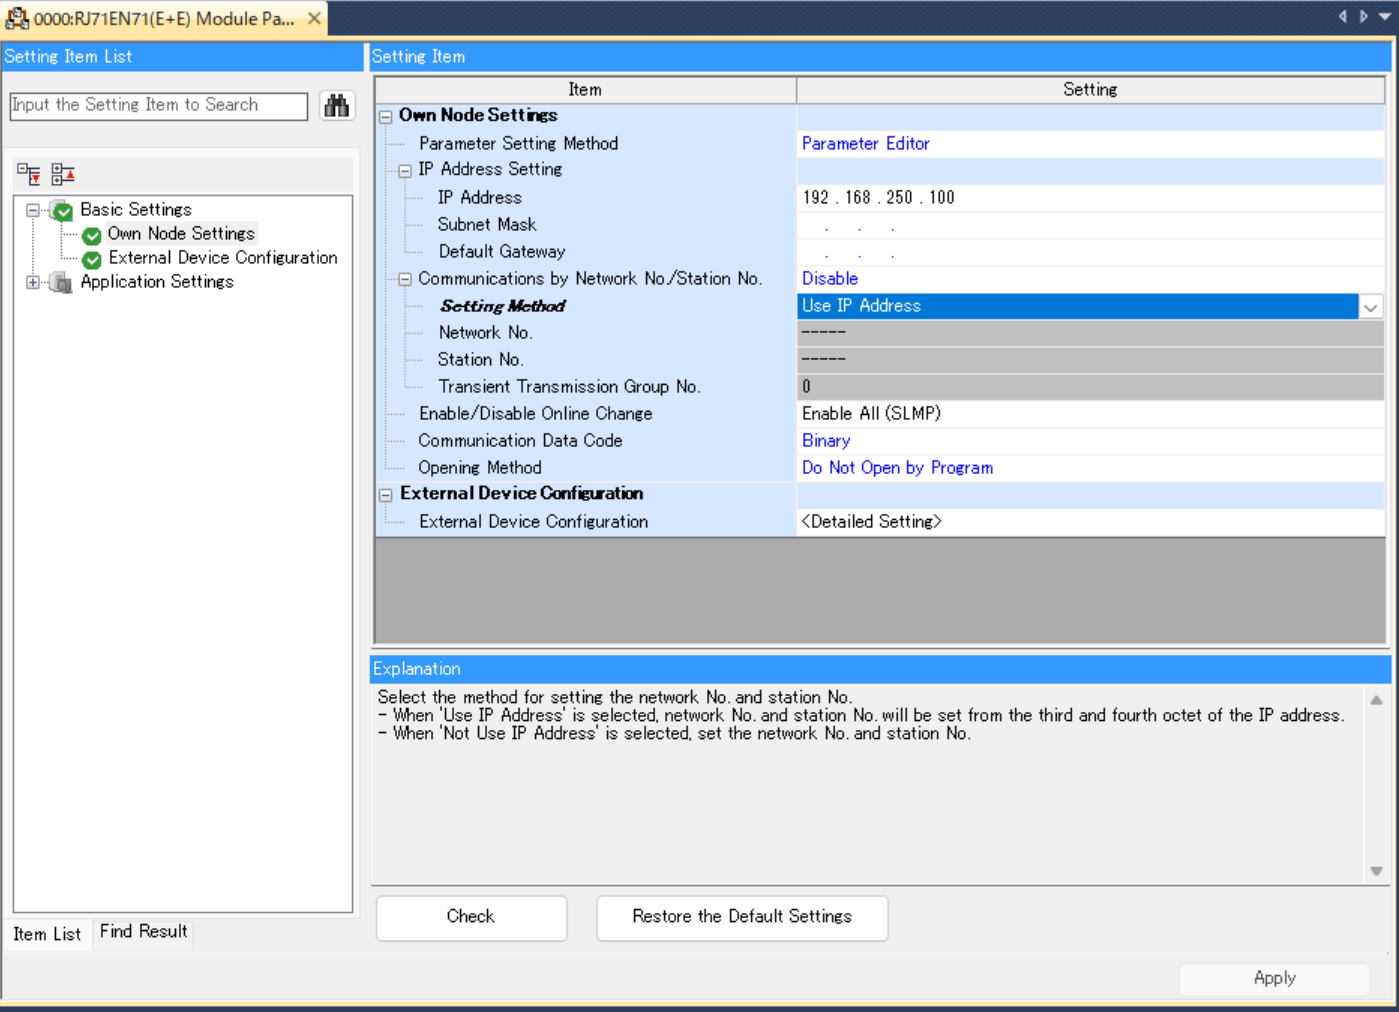The height and width of the screenshot is (1012, 1399).
Task: Click the Transient Transmission Group No. value 0
Action: pos(1090,387)
